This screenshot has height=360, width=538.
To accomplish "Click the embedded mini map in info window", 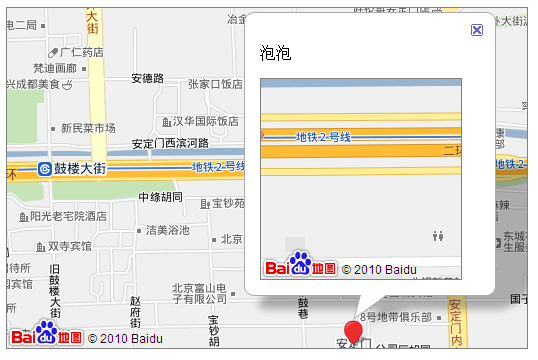I will (361, 179).
